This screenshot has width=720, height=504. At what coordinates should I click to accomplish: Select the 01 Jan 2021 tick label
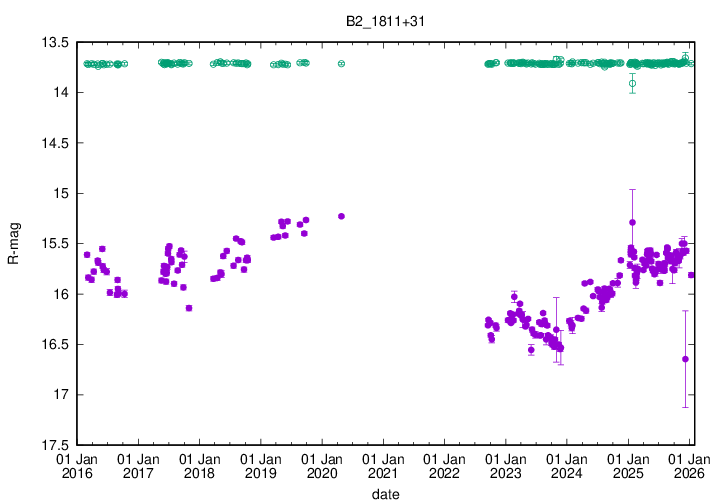point(382,466)
